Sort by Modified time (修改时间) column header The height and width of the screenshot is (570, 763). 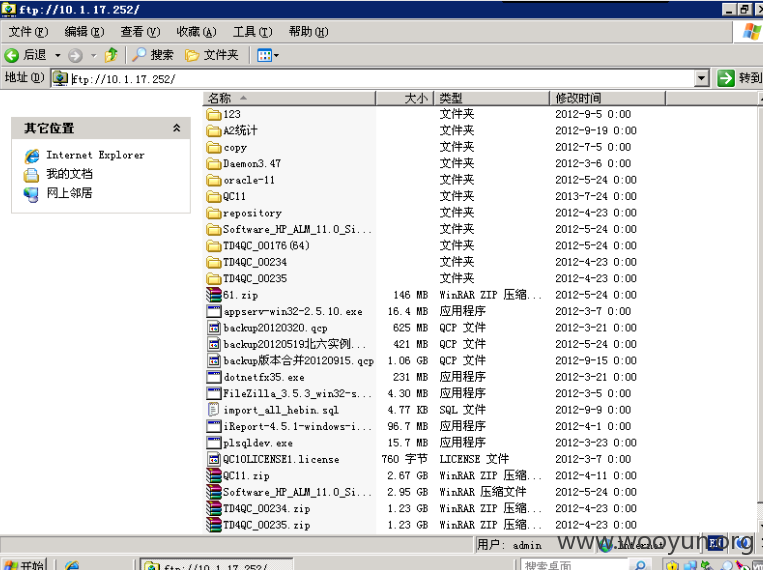pyautogui.click(x=607, y=98)
